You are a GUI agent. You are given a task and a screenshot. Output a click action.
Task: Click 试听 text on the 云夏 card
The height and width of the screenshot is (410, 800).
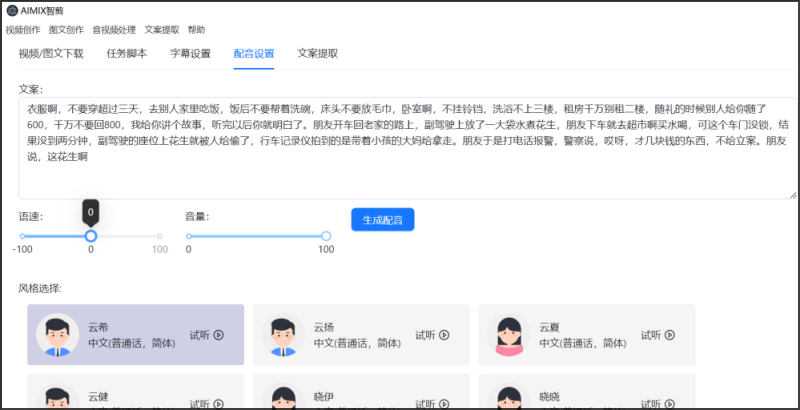pyautogui.click(x=651, y=335)
